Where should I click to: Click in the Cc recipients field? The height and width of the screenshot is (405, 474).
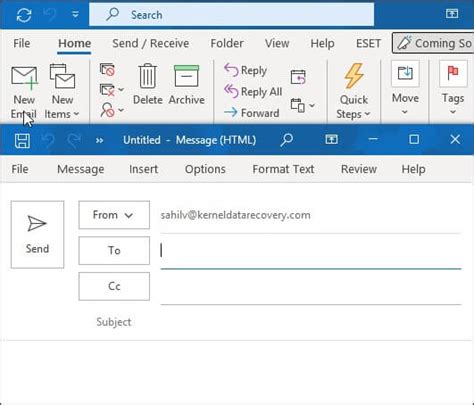[x=311, y=288]
